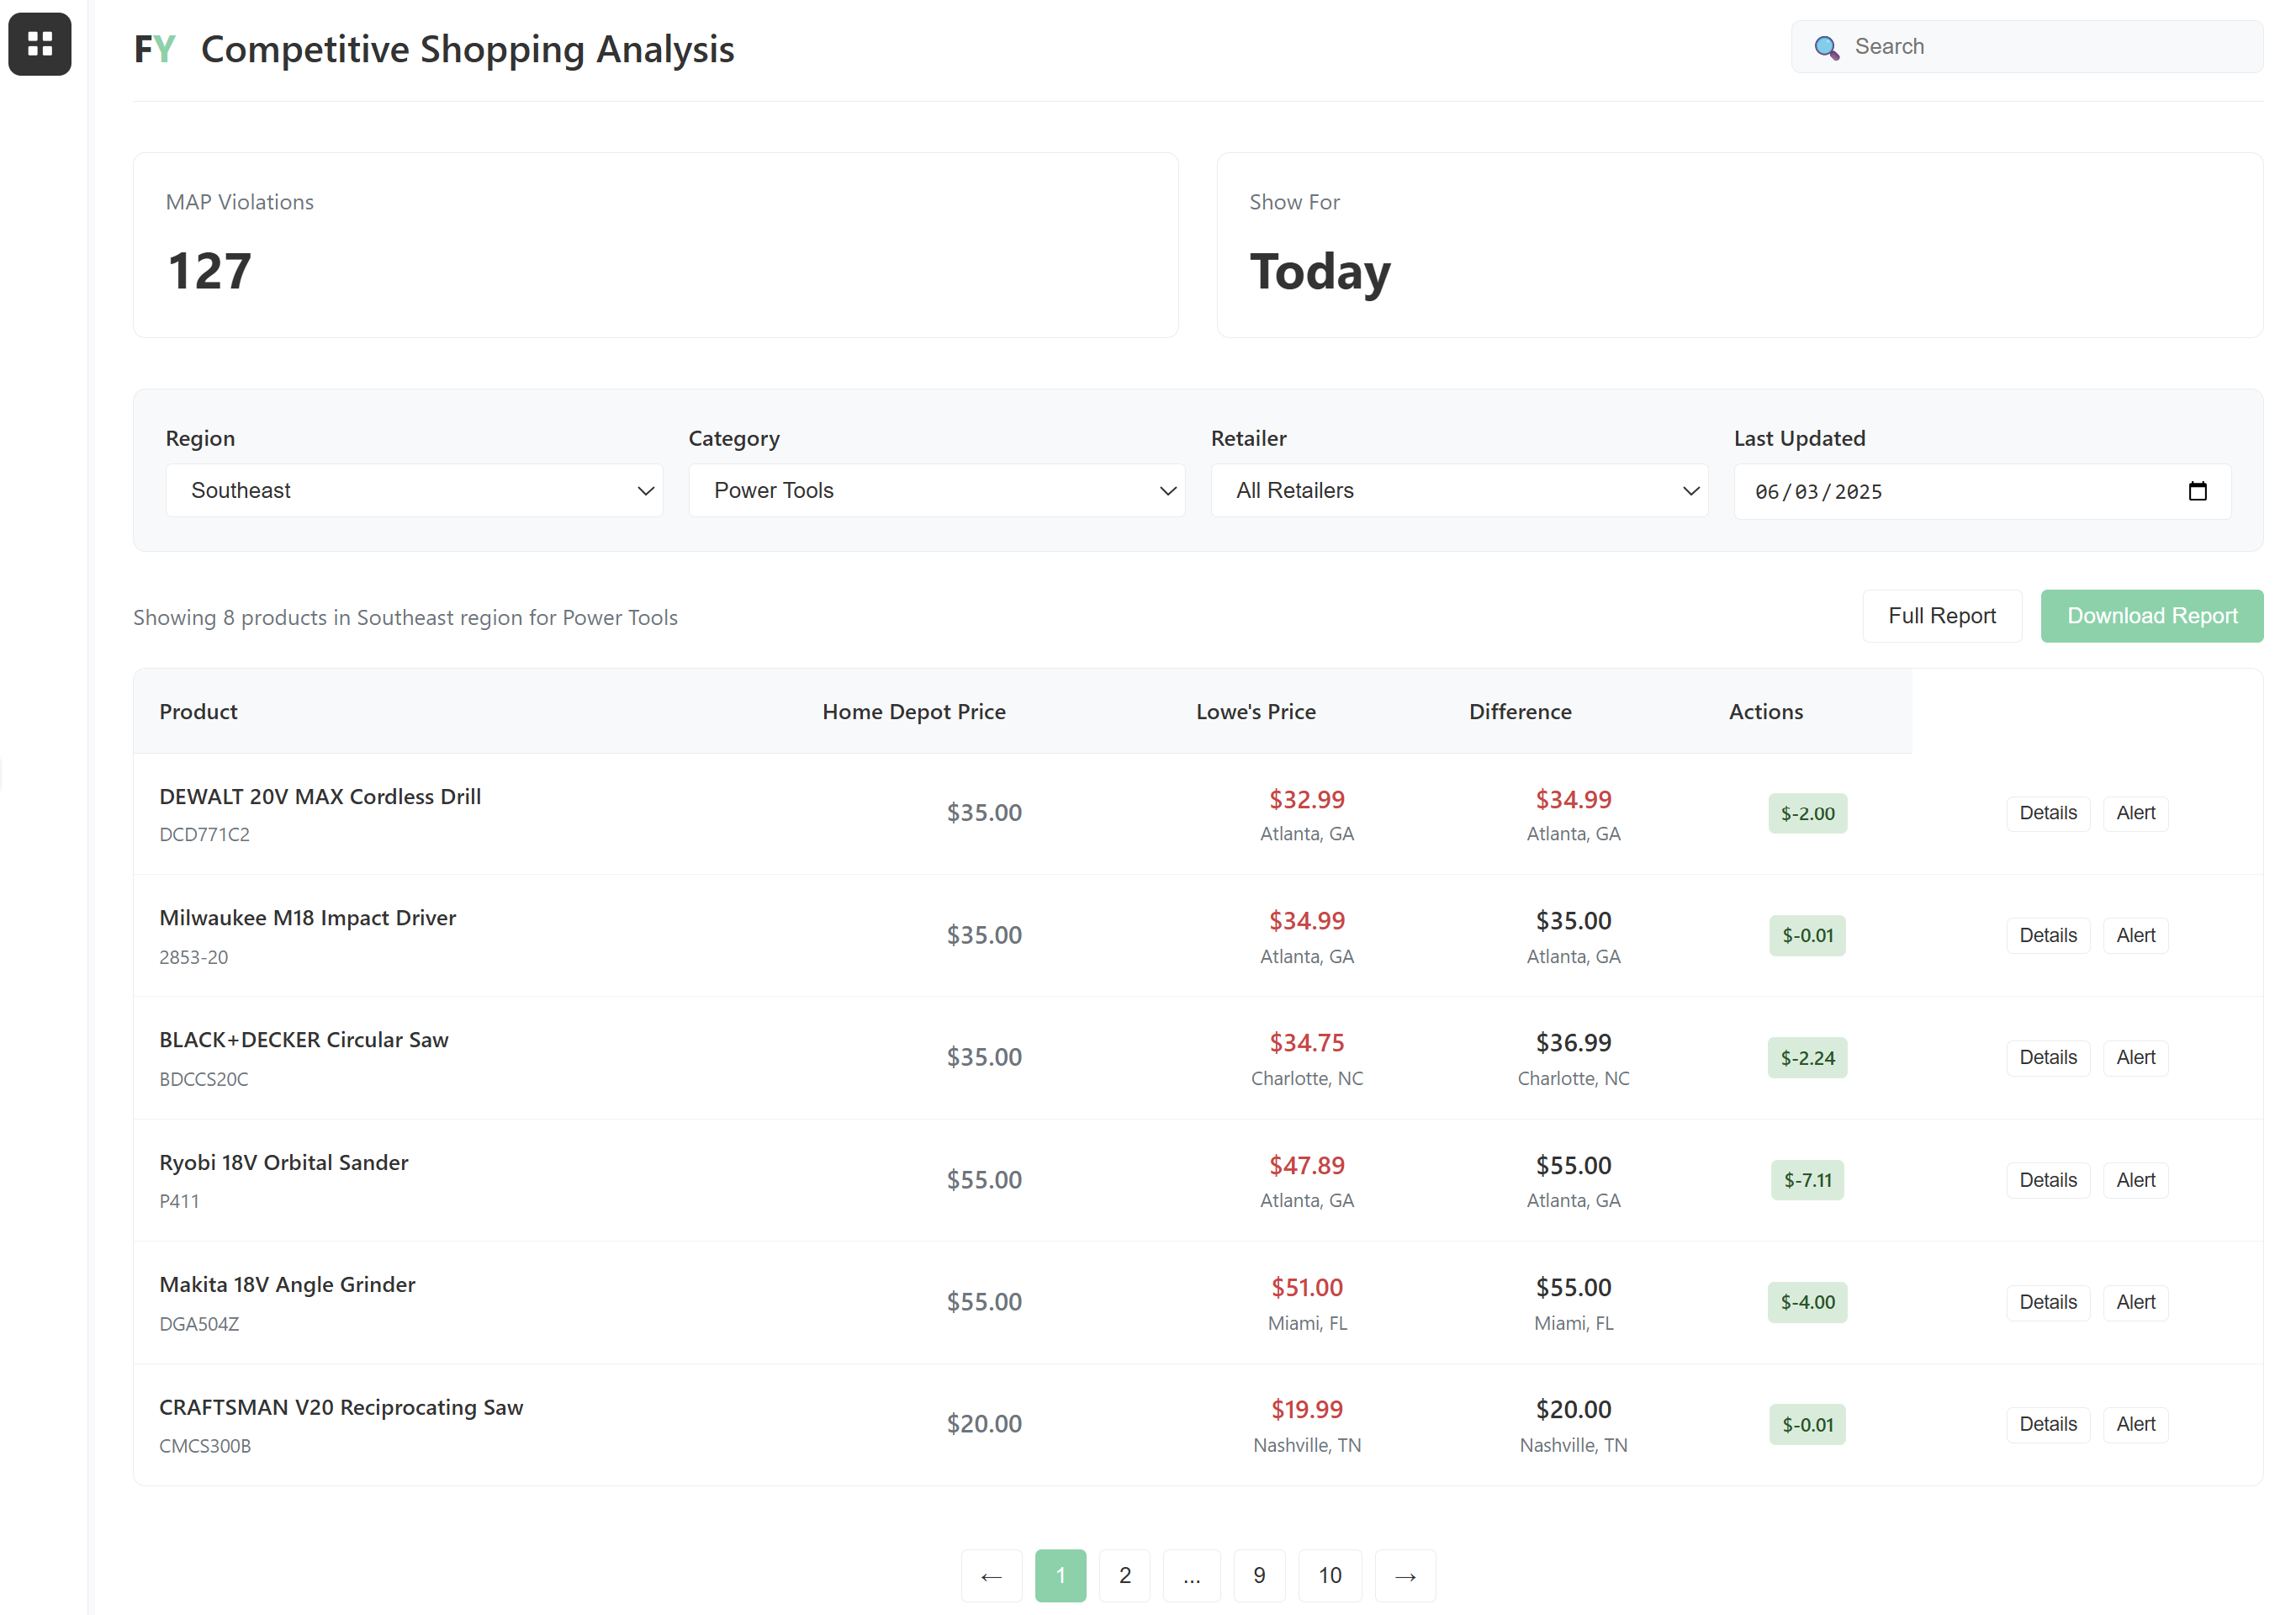View Details for CRAFTSMAN V20 Reciprocating Saw
Viewport: 2296px width, 1615px height.
2048,1424
